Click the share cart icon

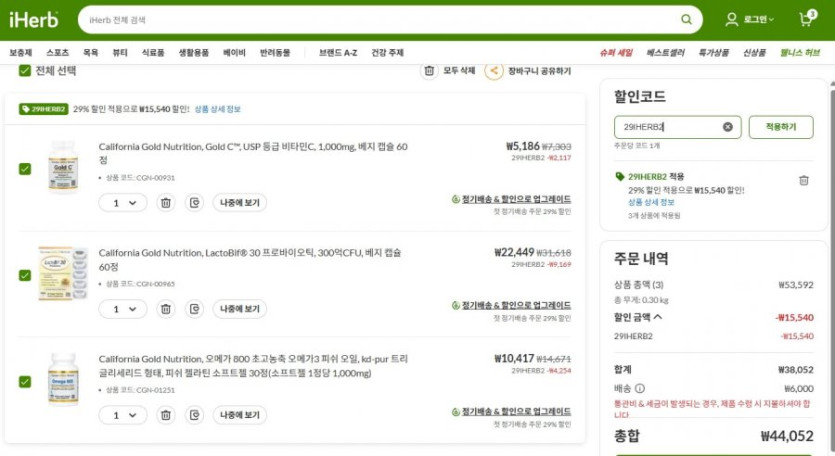[493, 71]
